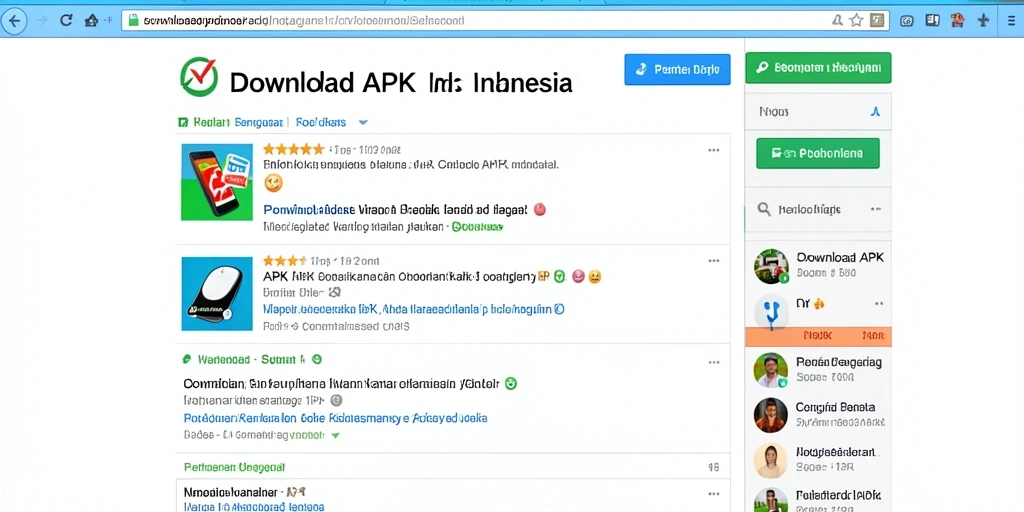Image resolution: width=1024 pixels, height=512 pixels.
Task: Collapse the sidebar Nigos panel chevron
Action: point(876,112)
